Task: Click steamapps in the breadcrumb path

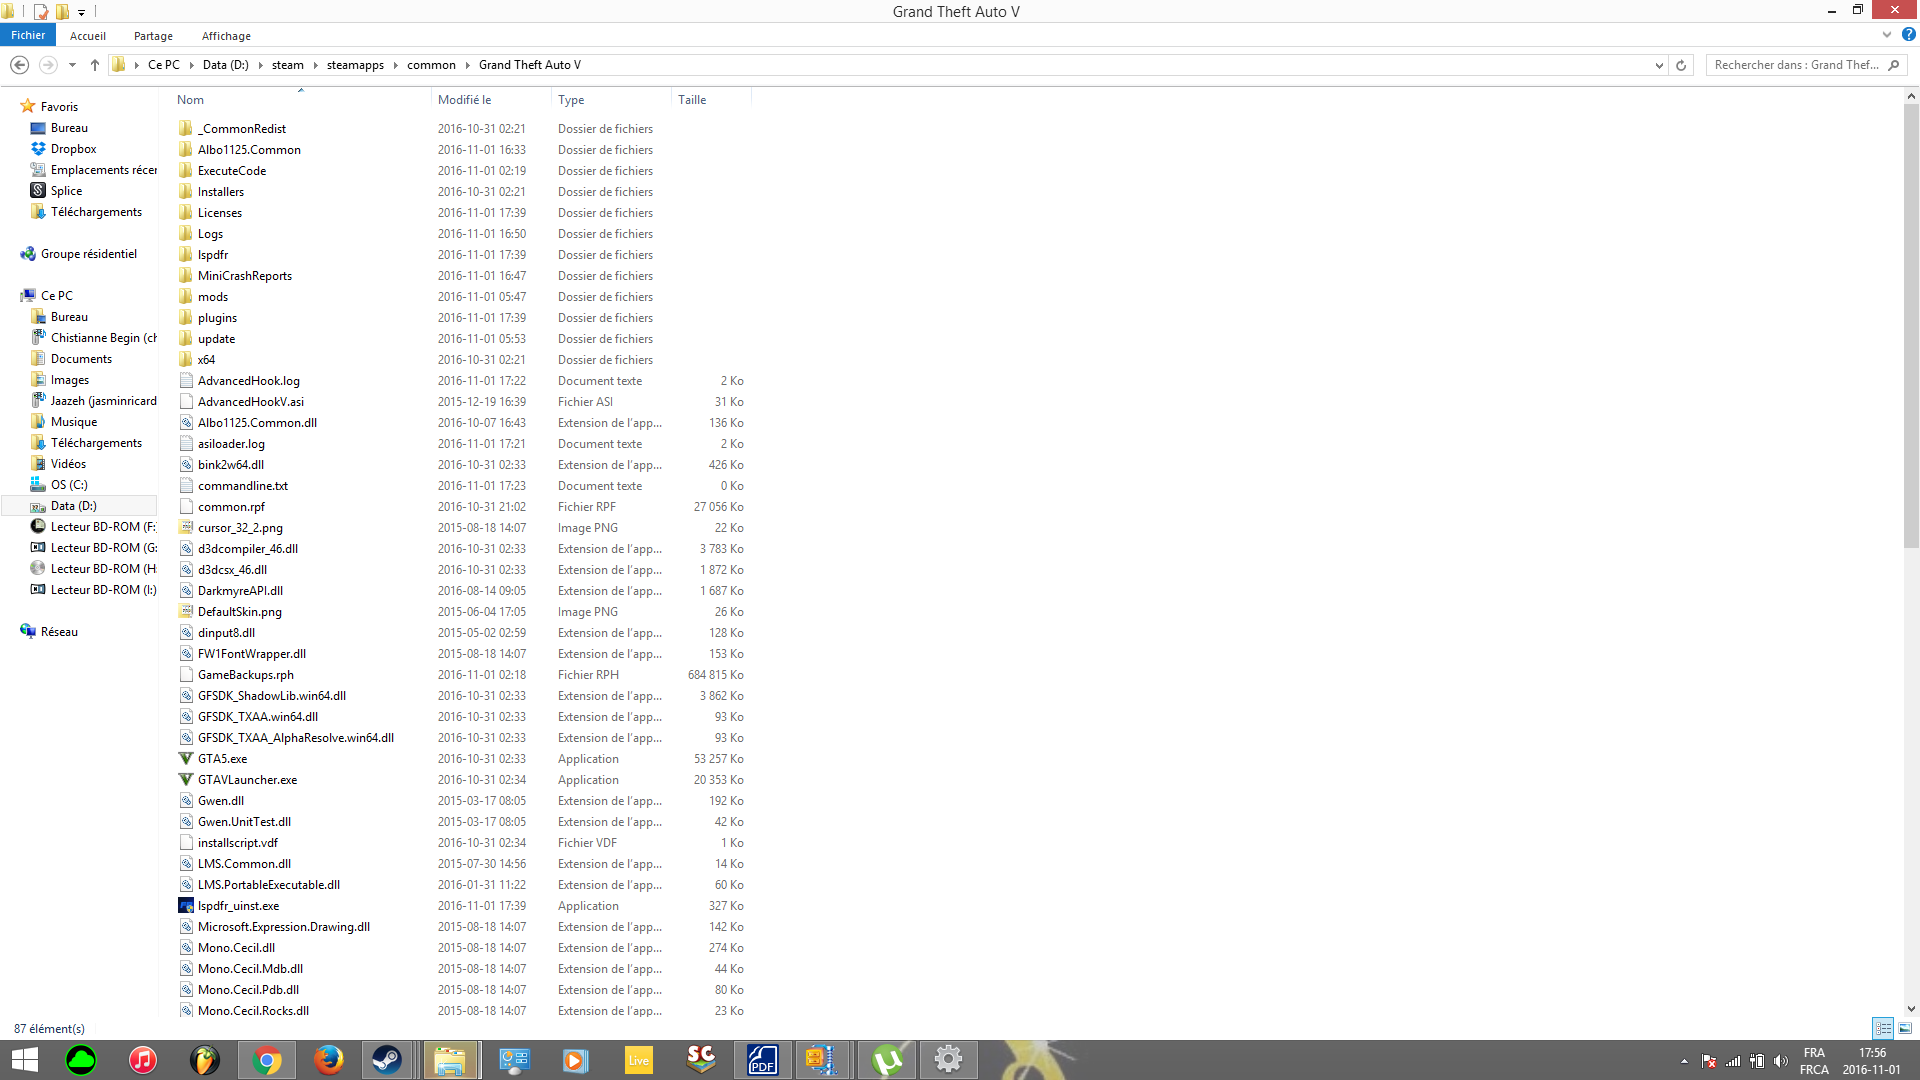Action: click(355, 65)
